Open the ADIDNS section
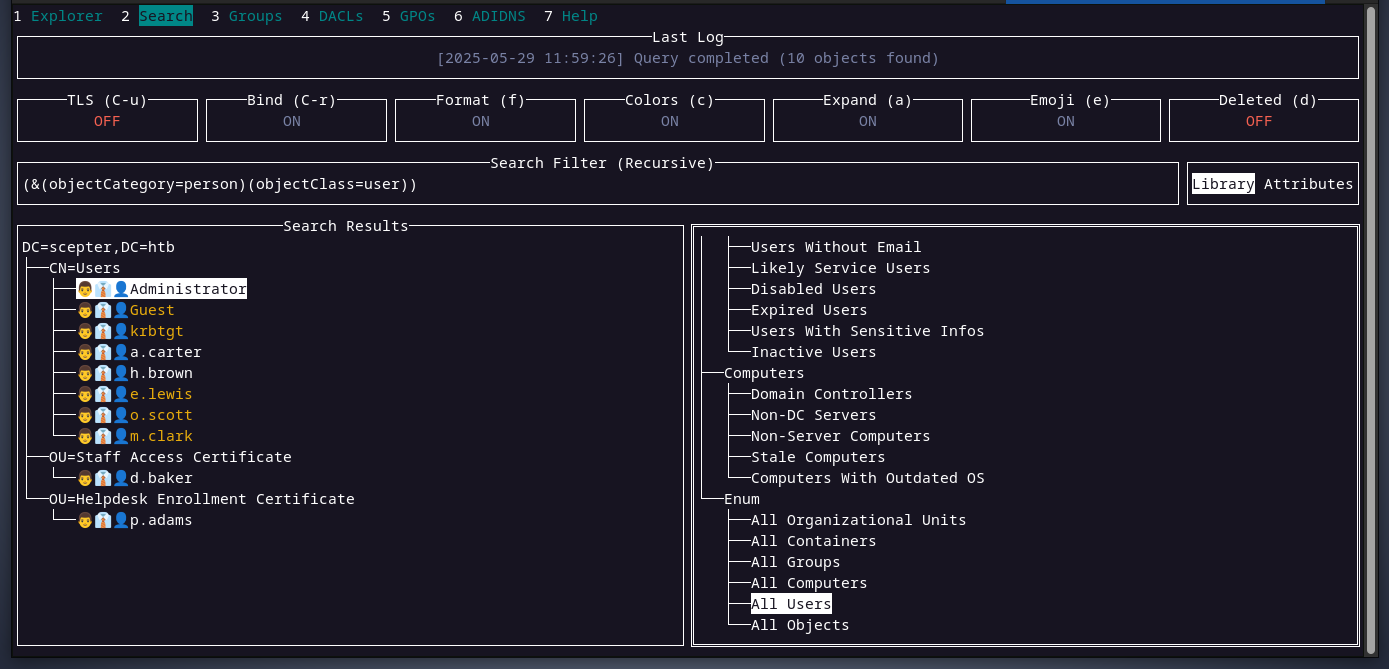Screen dimensions: 1389x669 (x=498, y=15)
